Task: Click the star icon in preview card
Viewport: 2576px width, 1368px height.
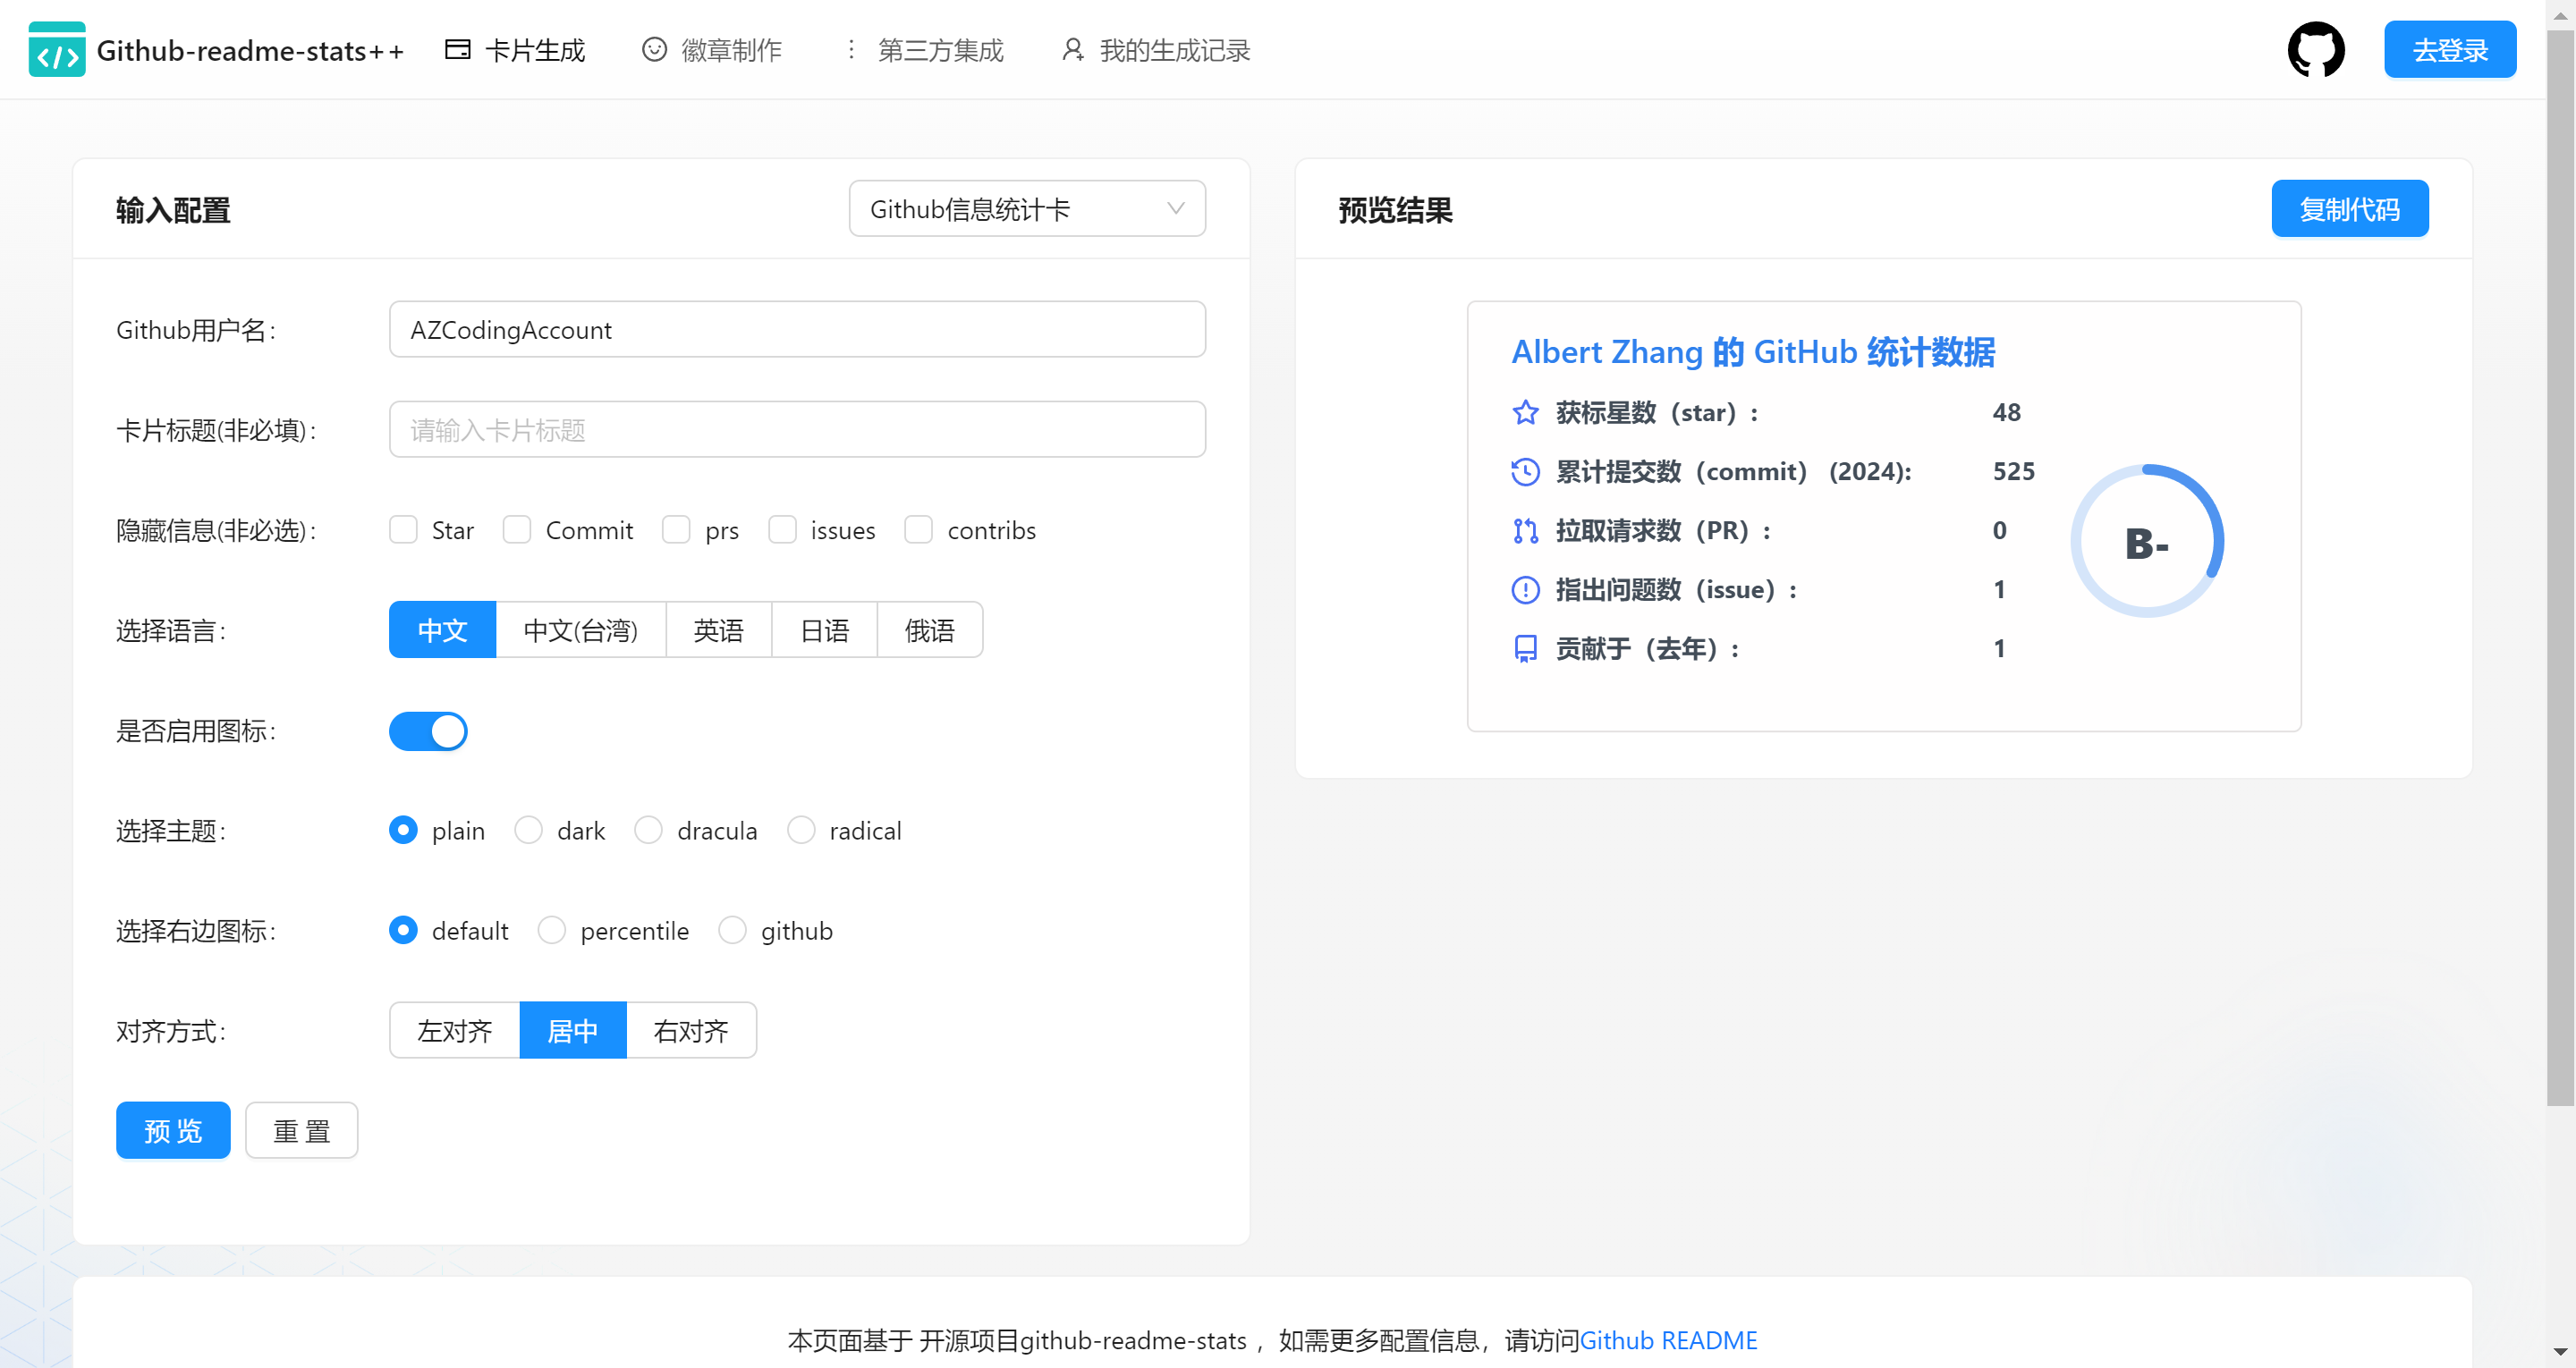Action: 1525,412
